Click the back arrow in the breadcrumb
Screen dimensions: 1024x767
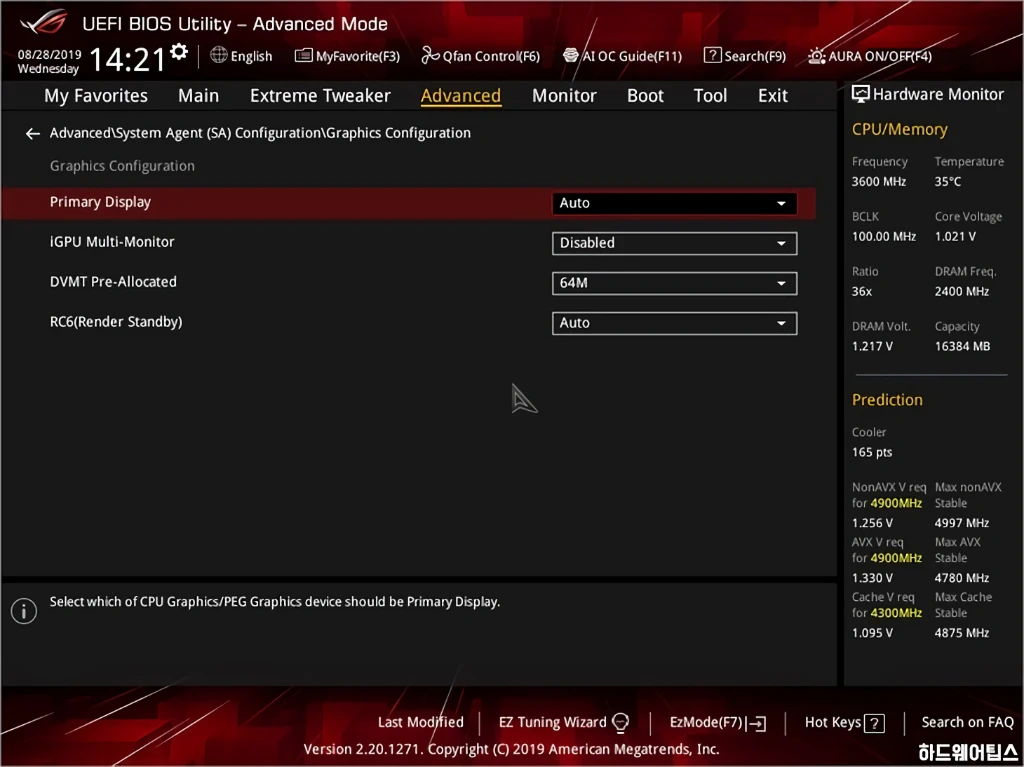tap(33, 134)
